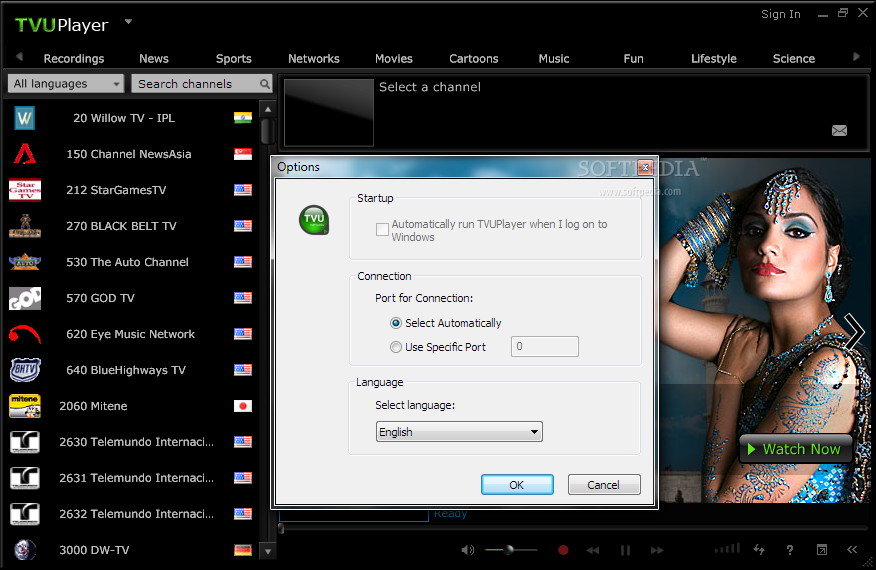876x570 pixels.
Task: Open the Networks category
Action: click(313, 59)
